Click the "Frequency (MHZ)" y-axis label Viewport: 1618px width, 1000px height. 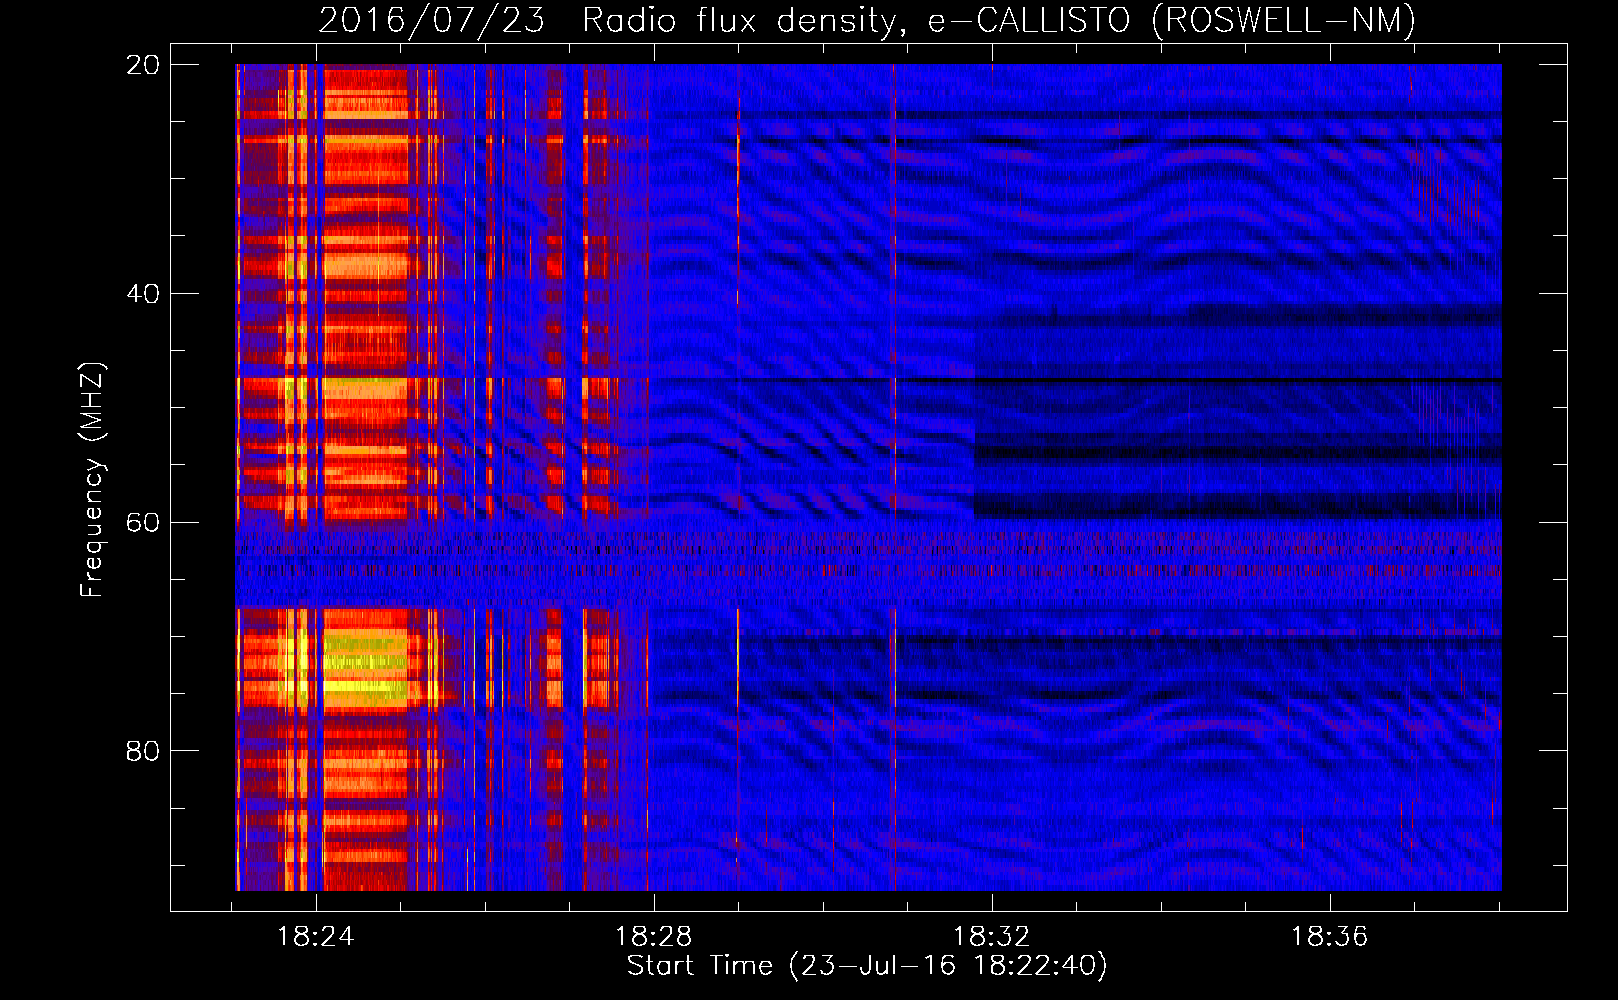[92, 481]
